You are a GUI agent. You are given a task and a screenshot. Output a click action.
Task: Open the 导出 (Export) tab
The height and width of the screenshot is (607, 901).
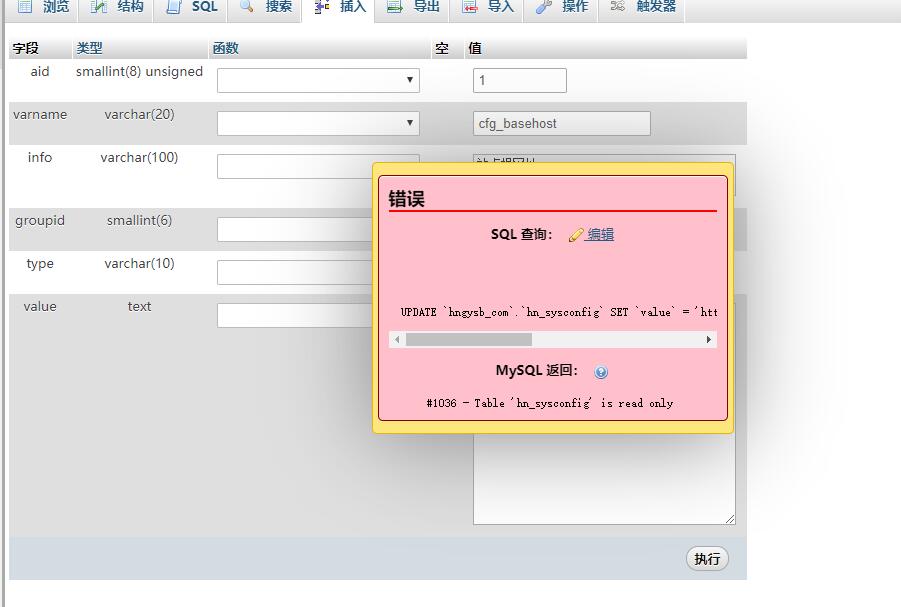(x=412, y=7)
